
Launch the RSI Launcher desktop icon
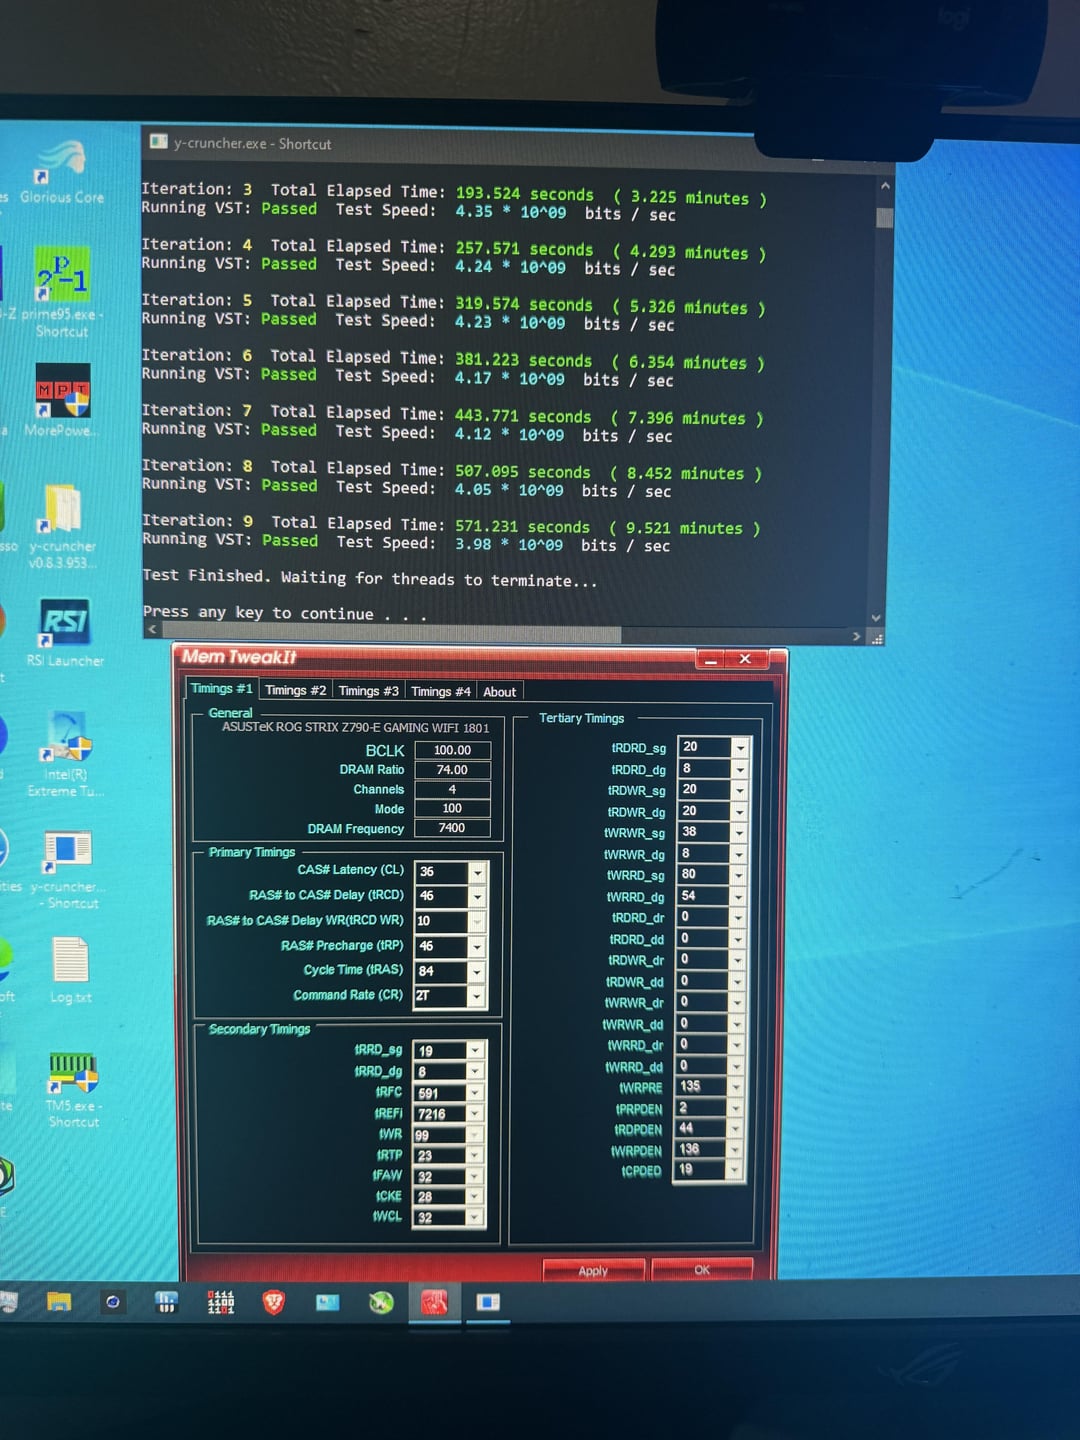(x=65, y=633)
